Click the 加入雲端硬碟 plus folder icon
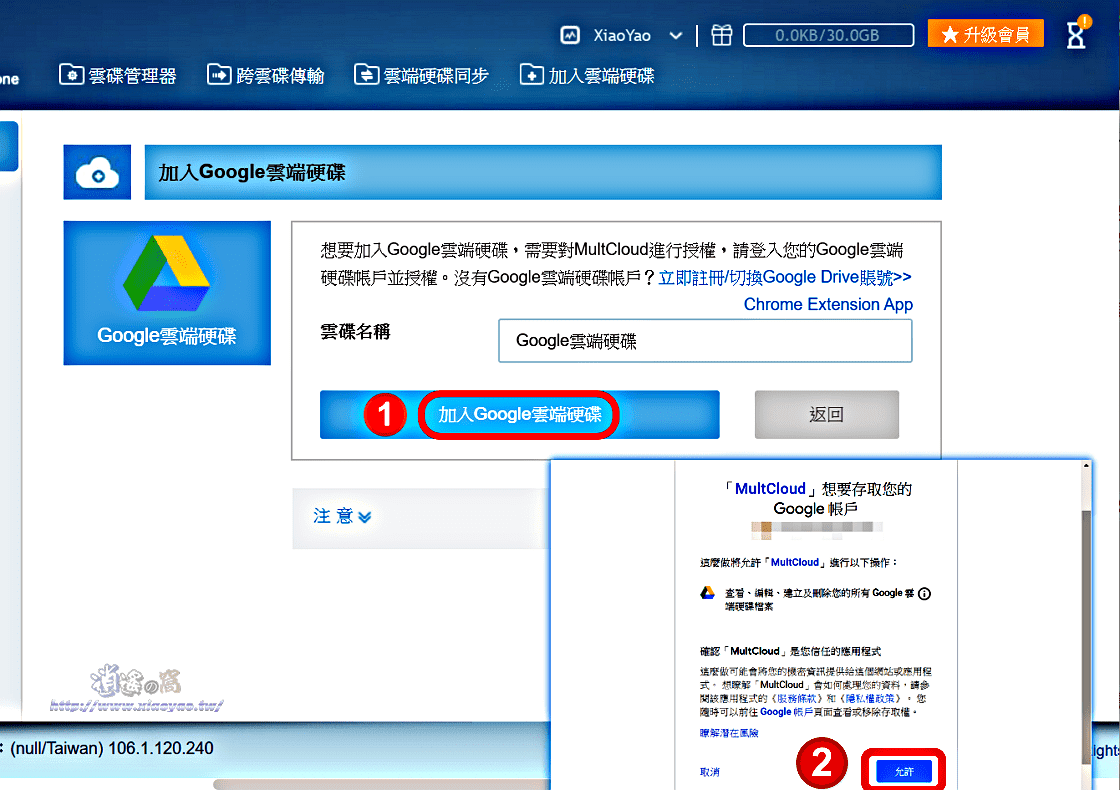 point(531,74)
